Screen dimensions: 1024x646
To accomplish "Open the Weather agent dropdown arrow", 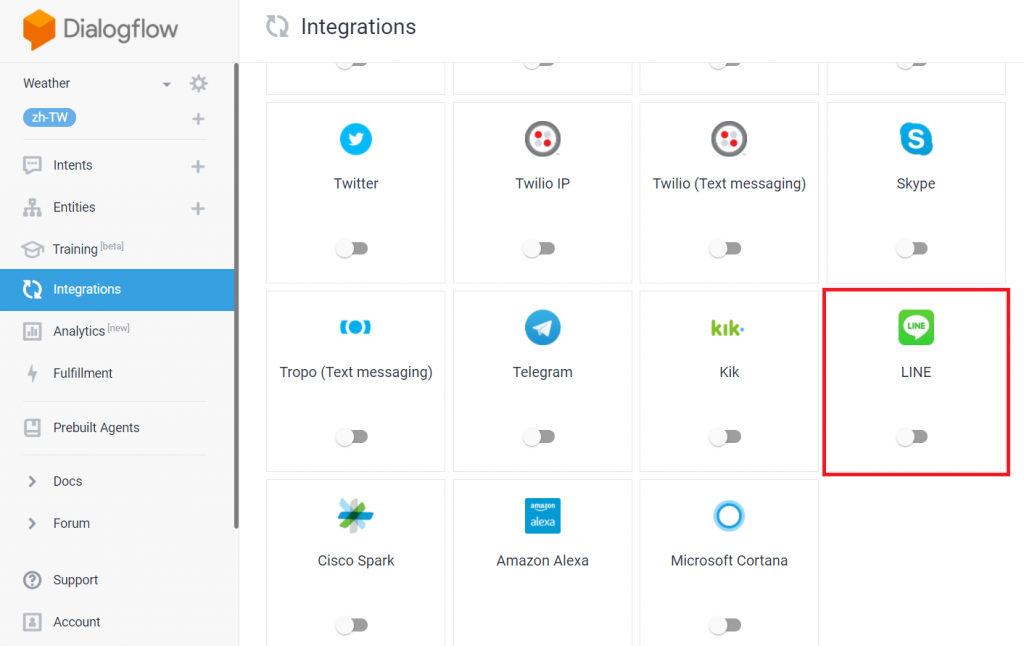I will (x=167, y=84).
